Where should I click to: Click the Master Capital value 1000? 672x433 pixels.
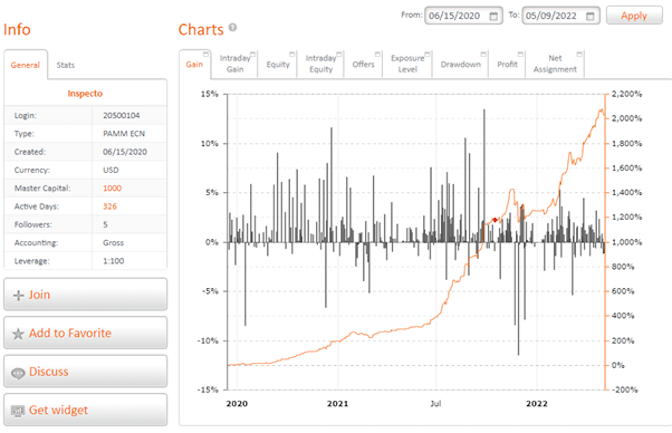pyautogui.click(x=112, y=188)
